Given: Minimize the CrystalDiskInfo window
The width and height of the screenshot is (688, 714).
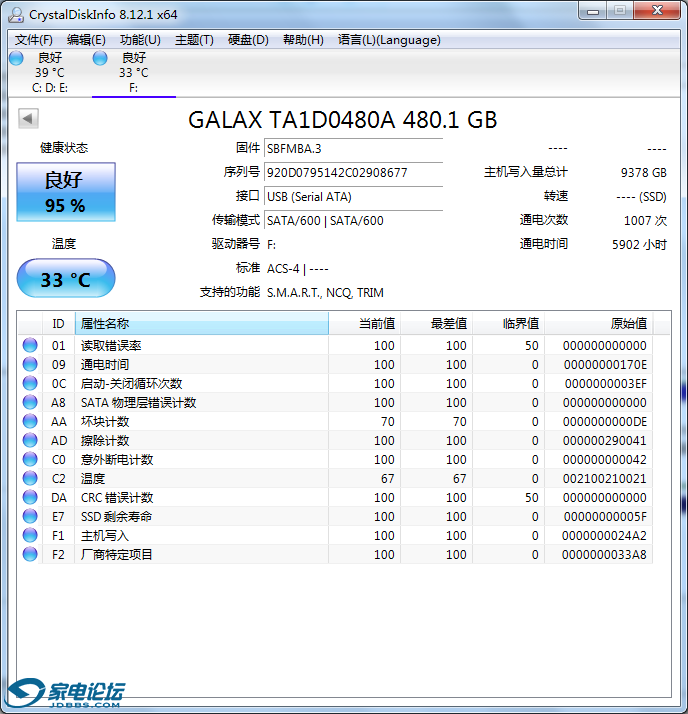Looking at the screenshot, I should tap(593, 11).
